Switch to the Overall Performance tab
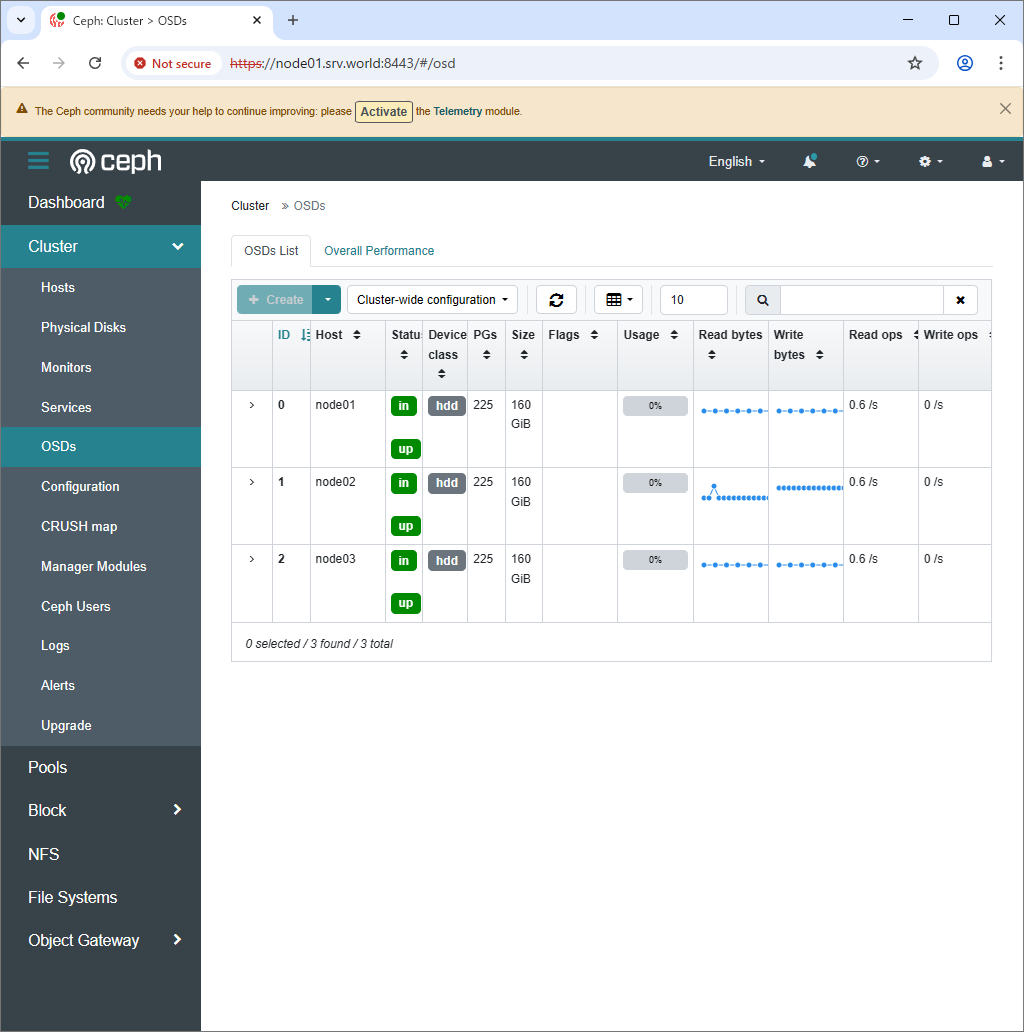The image size is (1024, 1032). pyautogui.click(x=379, y=251)
